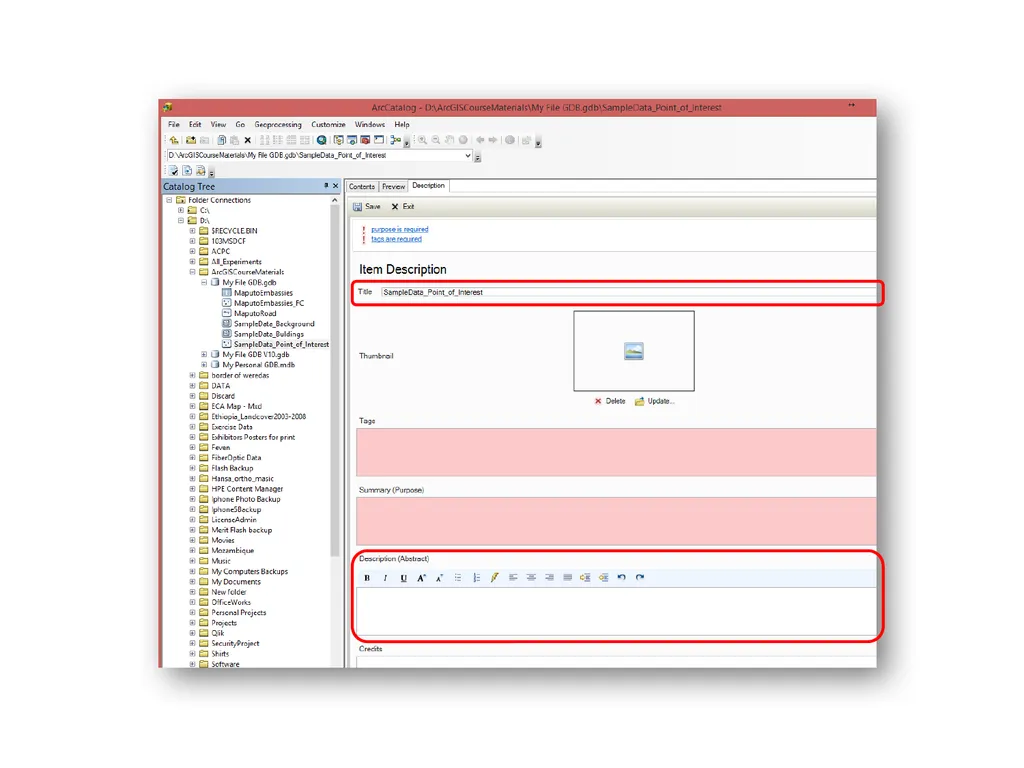Click the Import metadata toolbar icon
The image size is (1024, 768).
200,171
